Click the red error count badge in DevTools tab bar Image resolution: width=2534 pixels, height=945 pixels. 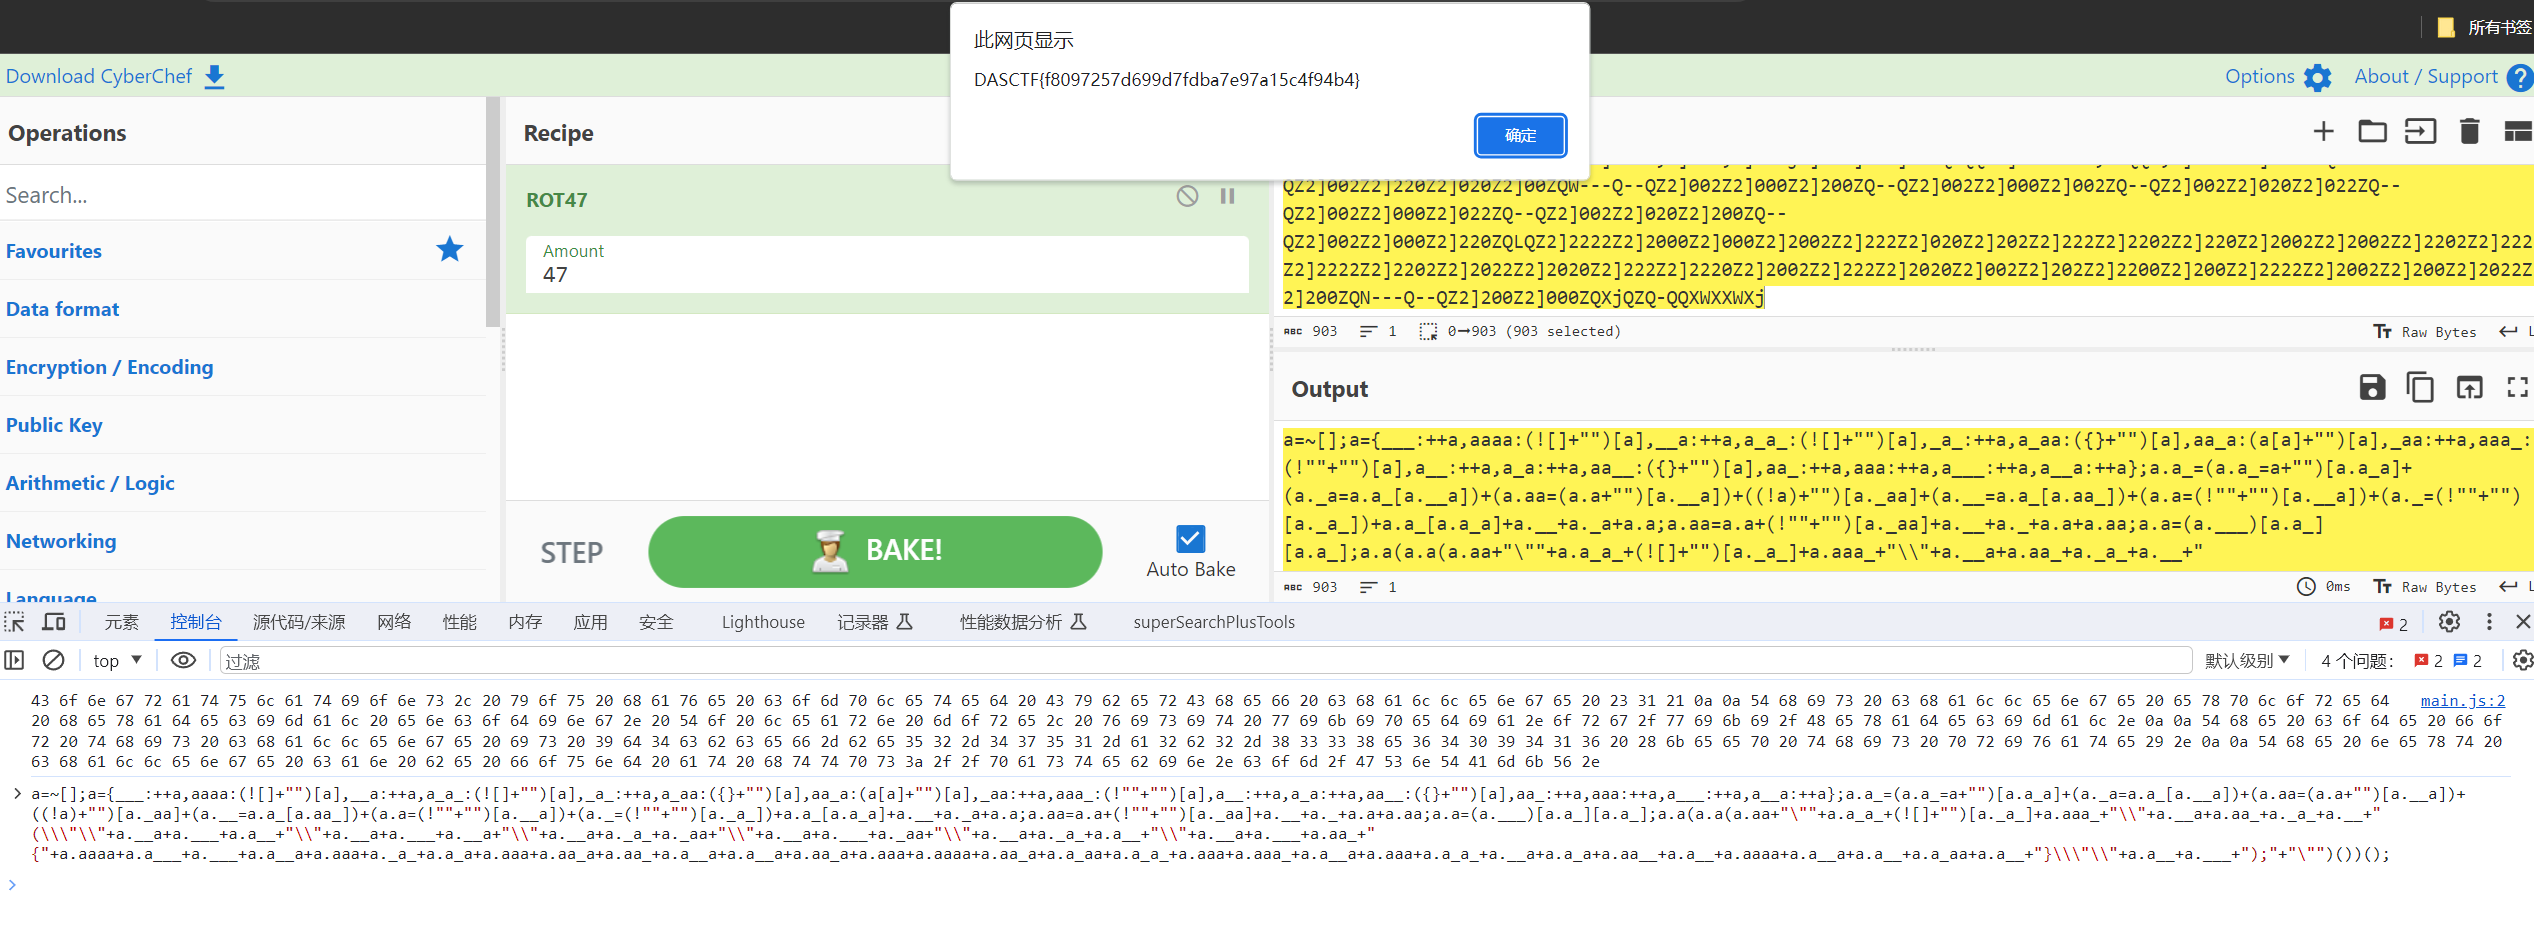click(2394, 623)
